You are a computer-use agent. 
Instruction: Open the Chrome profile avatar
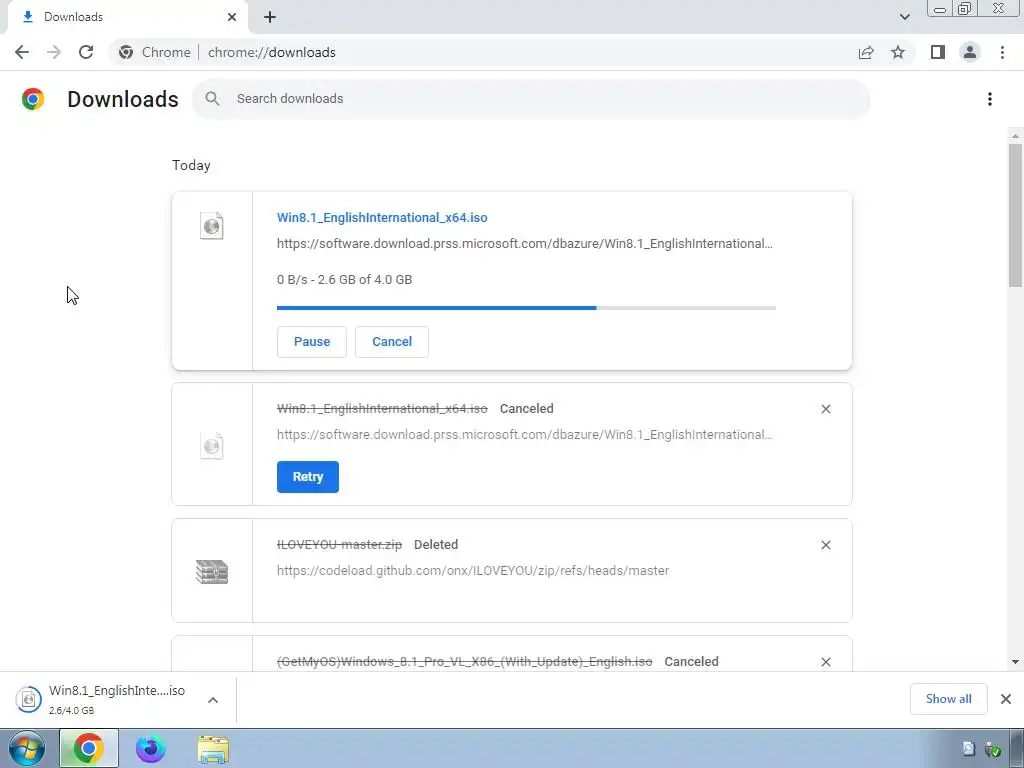click(970, 52)
